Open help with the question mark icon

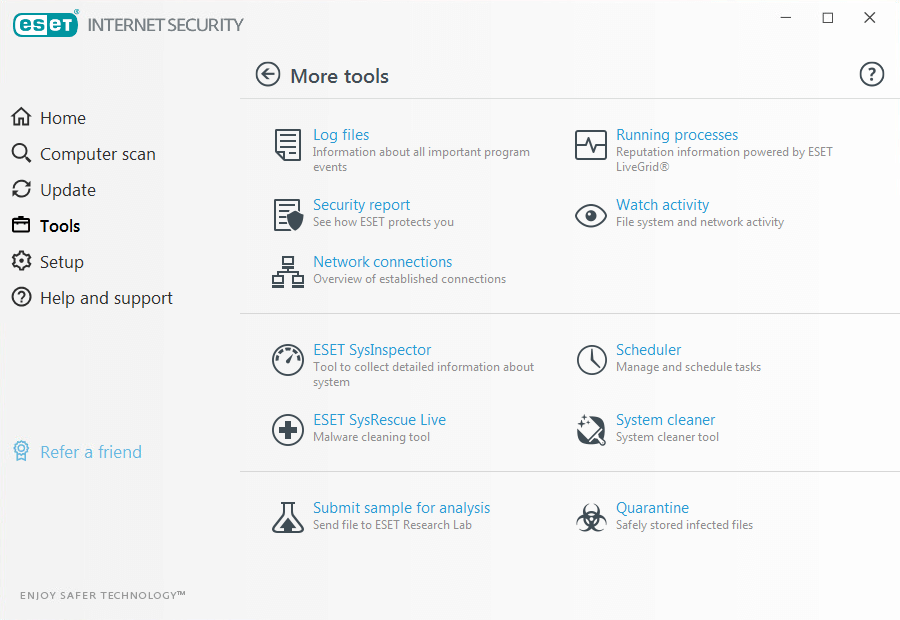(x=871, y=75)
